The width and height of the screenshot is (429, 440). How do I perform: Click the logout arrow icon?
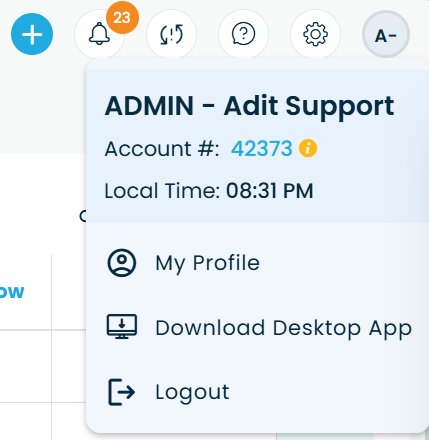[x=122, y=392]
